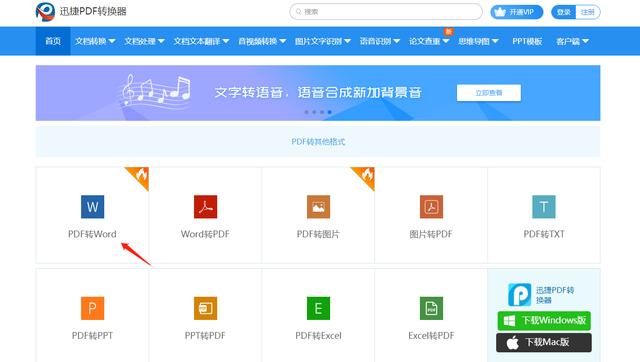Click the PDF转Excel label
The height and width of the screenshot is (362, 640).
(x=318, y=336)
